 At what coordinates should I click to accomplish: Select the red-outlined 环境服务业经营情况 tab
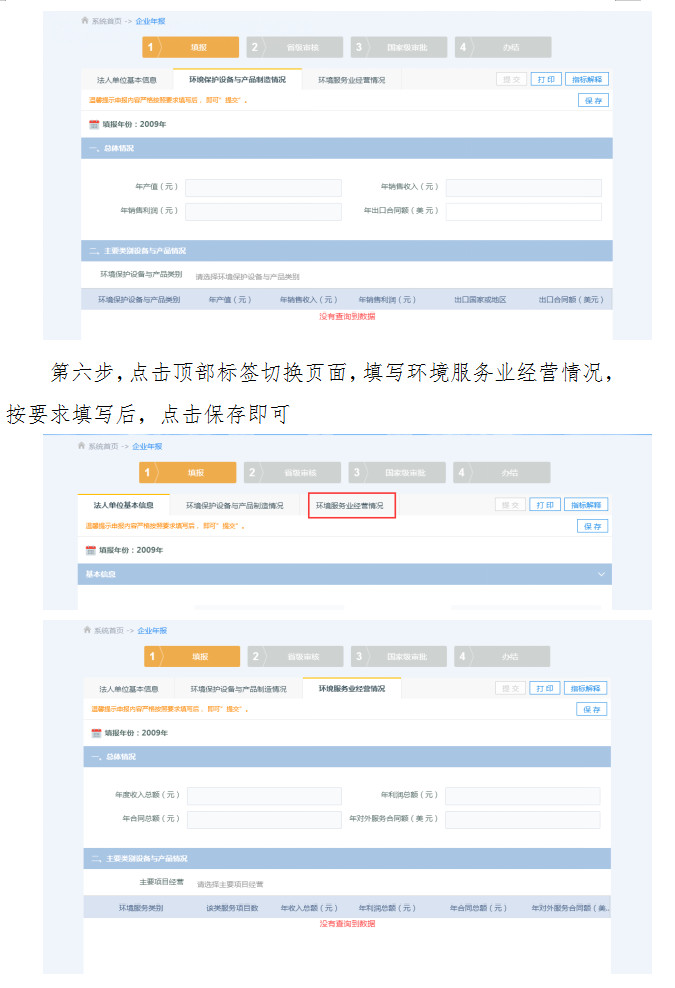click(x=351, y=506)
